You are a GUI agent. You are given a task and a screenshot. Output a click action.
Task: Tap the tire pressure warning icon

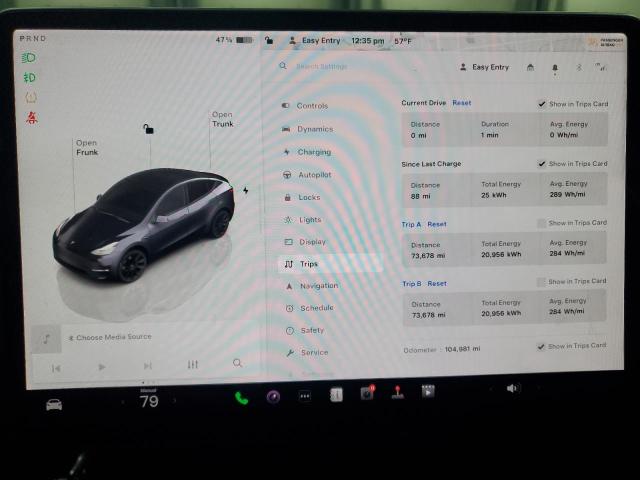pos(31,97)
